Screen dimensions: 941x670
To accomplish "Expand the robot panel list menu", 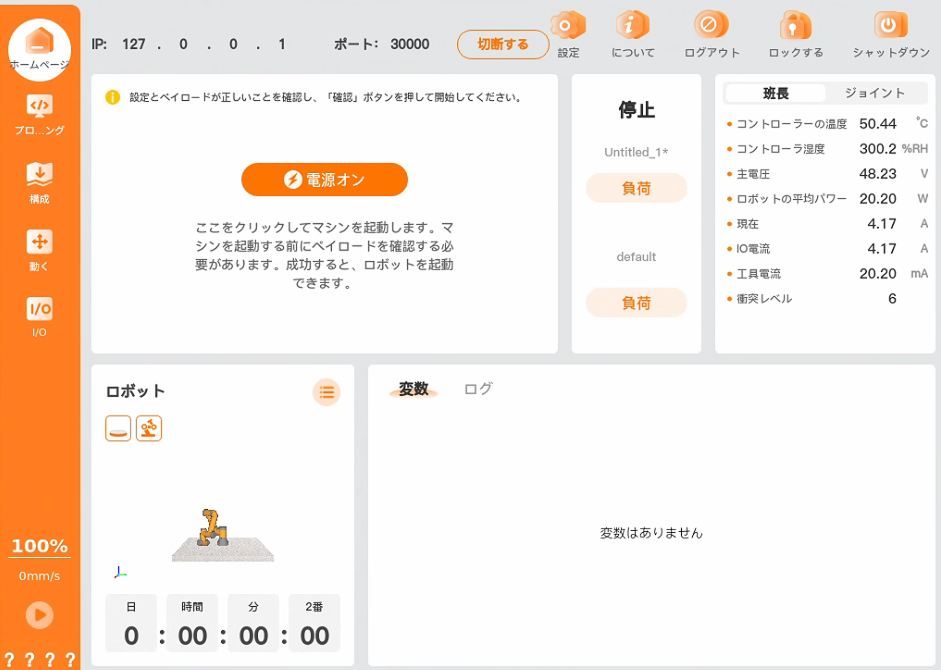I will click(x=326, y=392).
